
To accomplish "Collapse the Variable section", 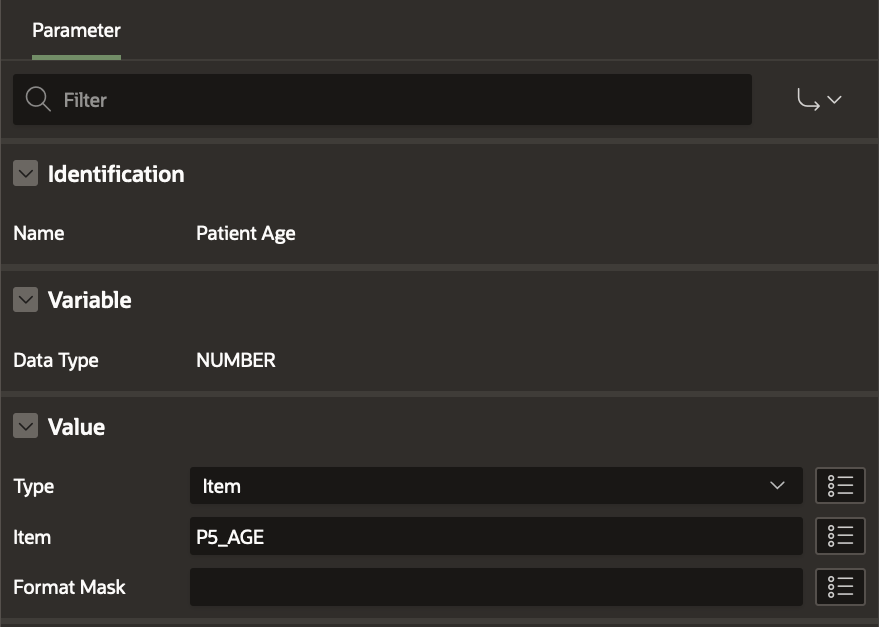I will (x=26, y=300).
